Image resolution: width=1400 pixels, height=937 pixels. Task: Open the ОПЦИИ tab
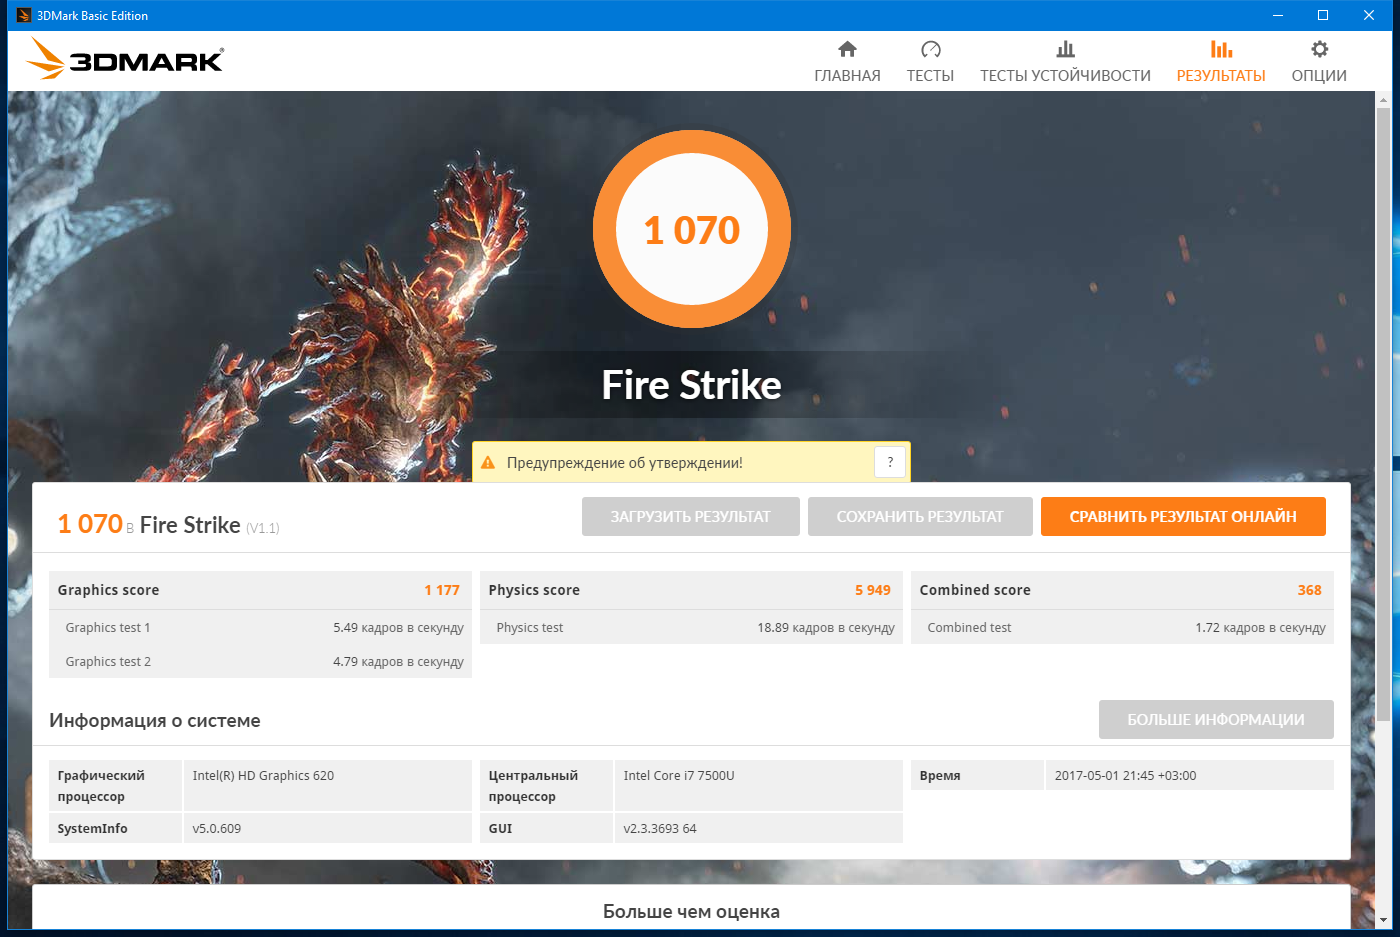[1319, 75]
